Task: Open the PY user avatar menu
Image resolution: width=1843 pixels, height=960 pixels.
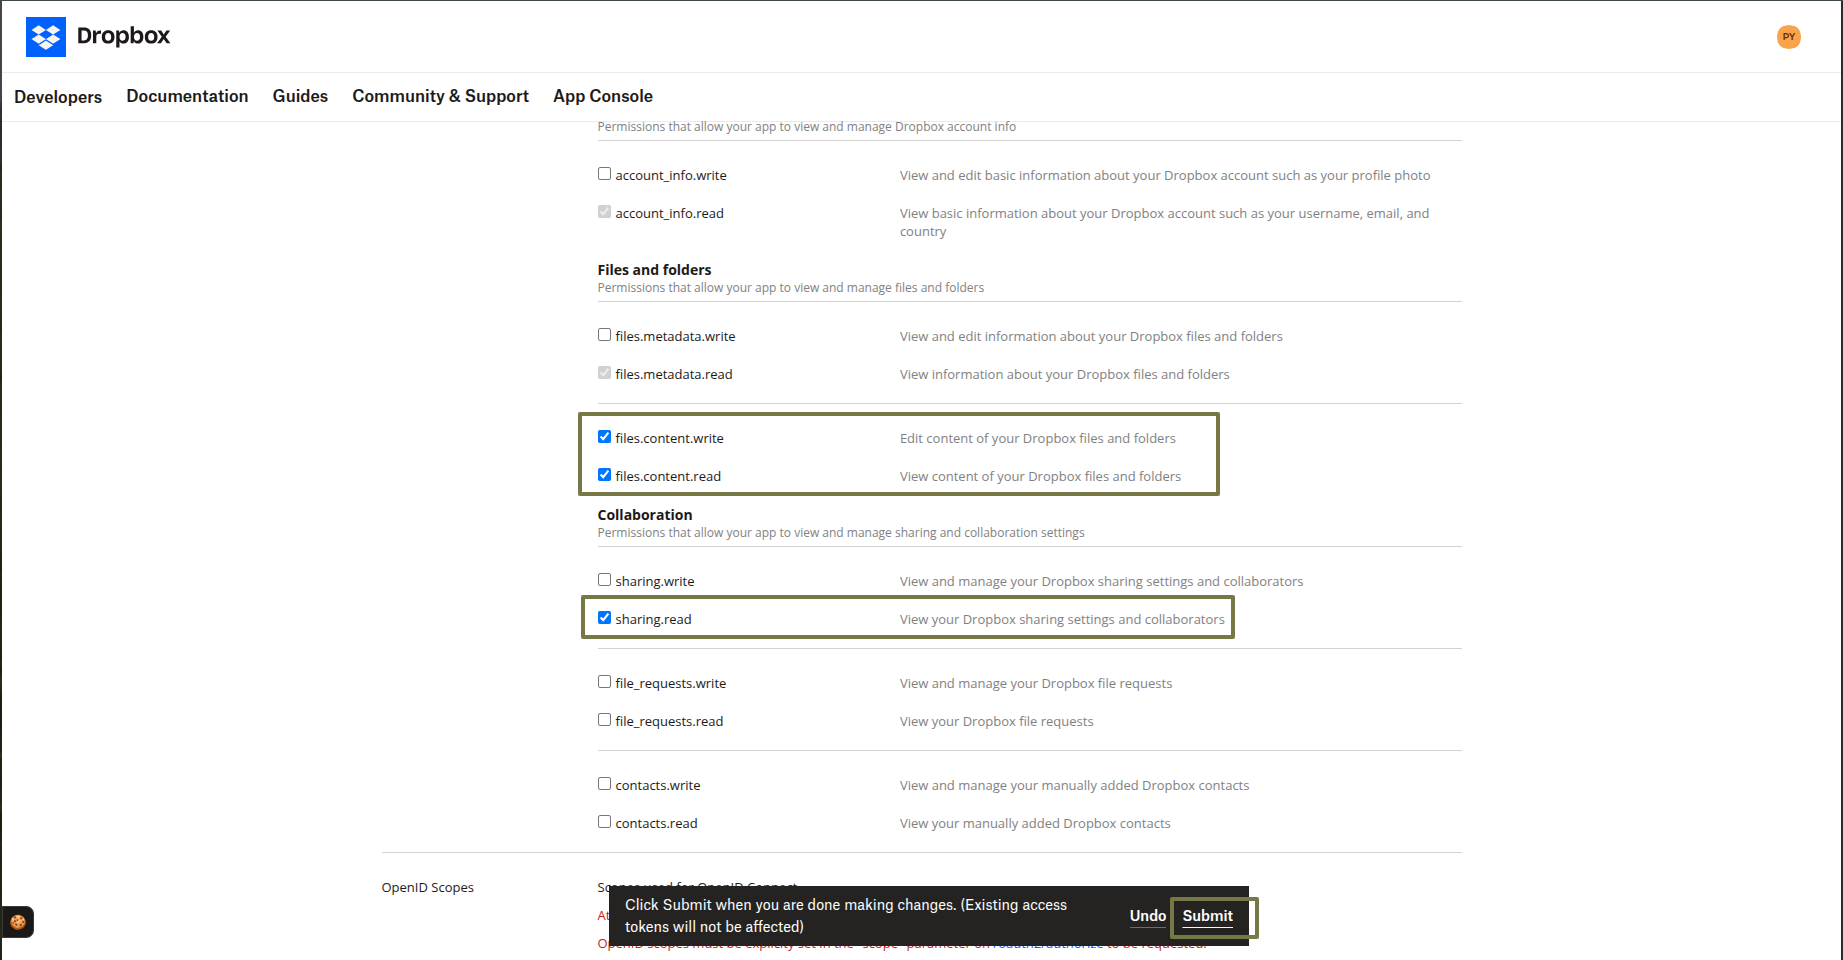Action: click(1789, 37)
